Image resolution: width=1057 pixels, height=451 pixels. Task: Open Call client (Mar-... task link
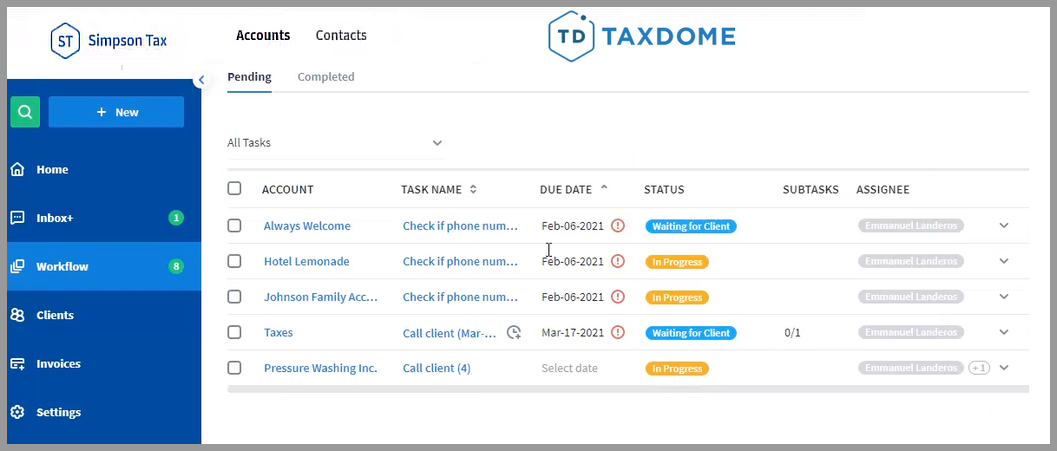tap(450, 332)
